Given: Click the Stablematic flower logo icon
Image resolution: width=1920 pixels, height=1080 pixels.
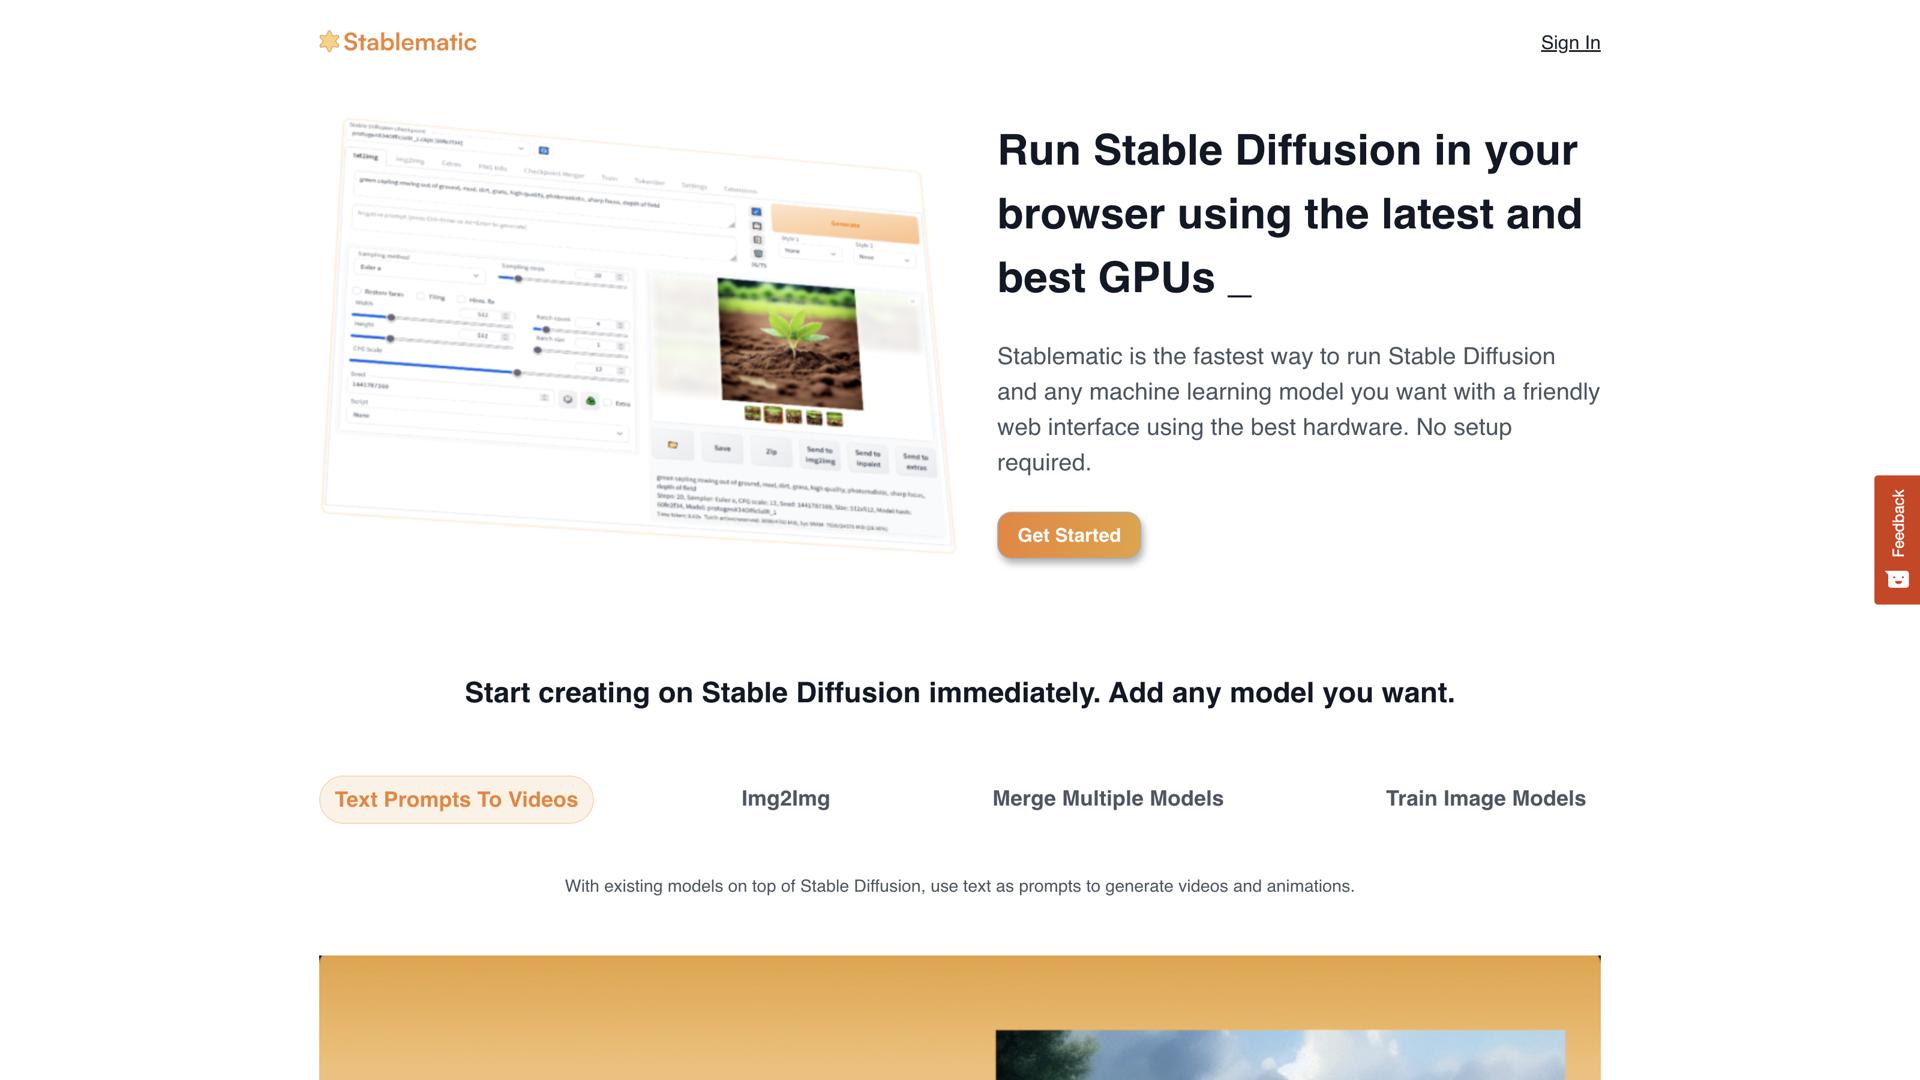Looking at the screenshot, I should click(x=327, y=42).
